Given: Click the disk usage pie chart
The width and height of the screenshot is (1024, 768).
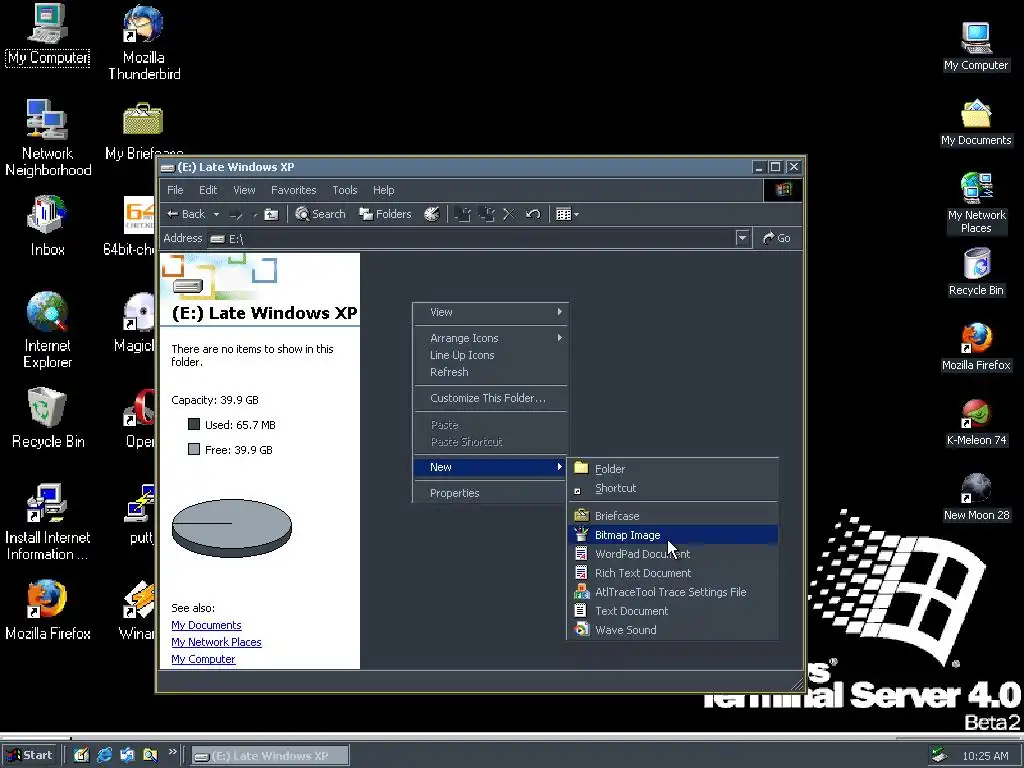Looking at the screenshot, I should [x=232, y=528].
